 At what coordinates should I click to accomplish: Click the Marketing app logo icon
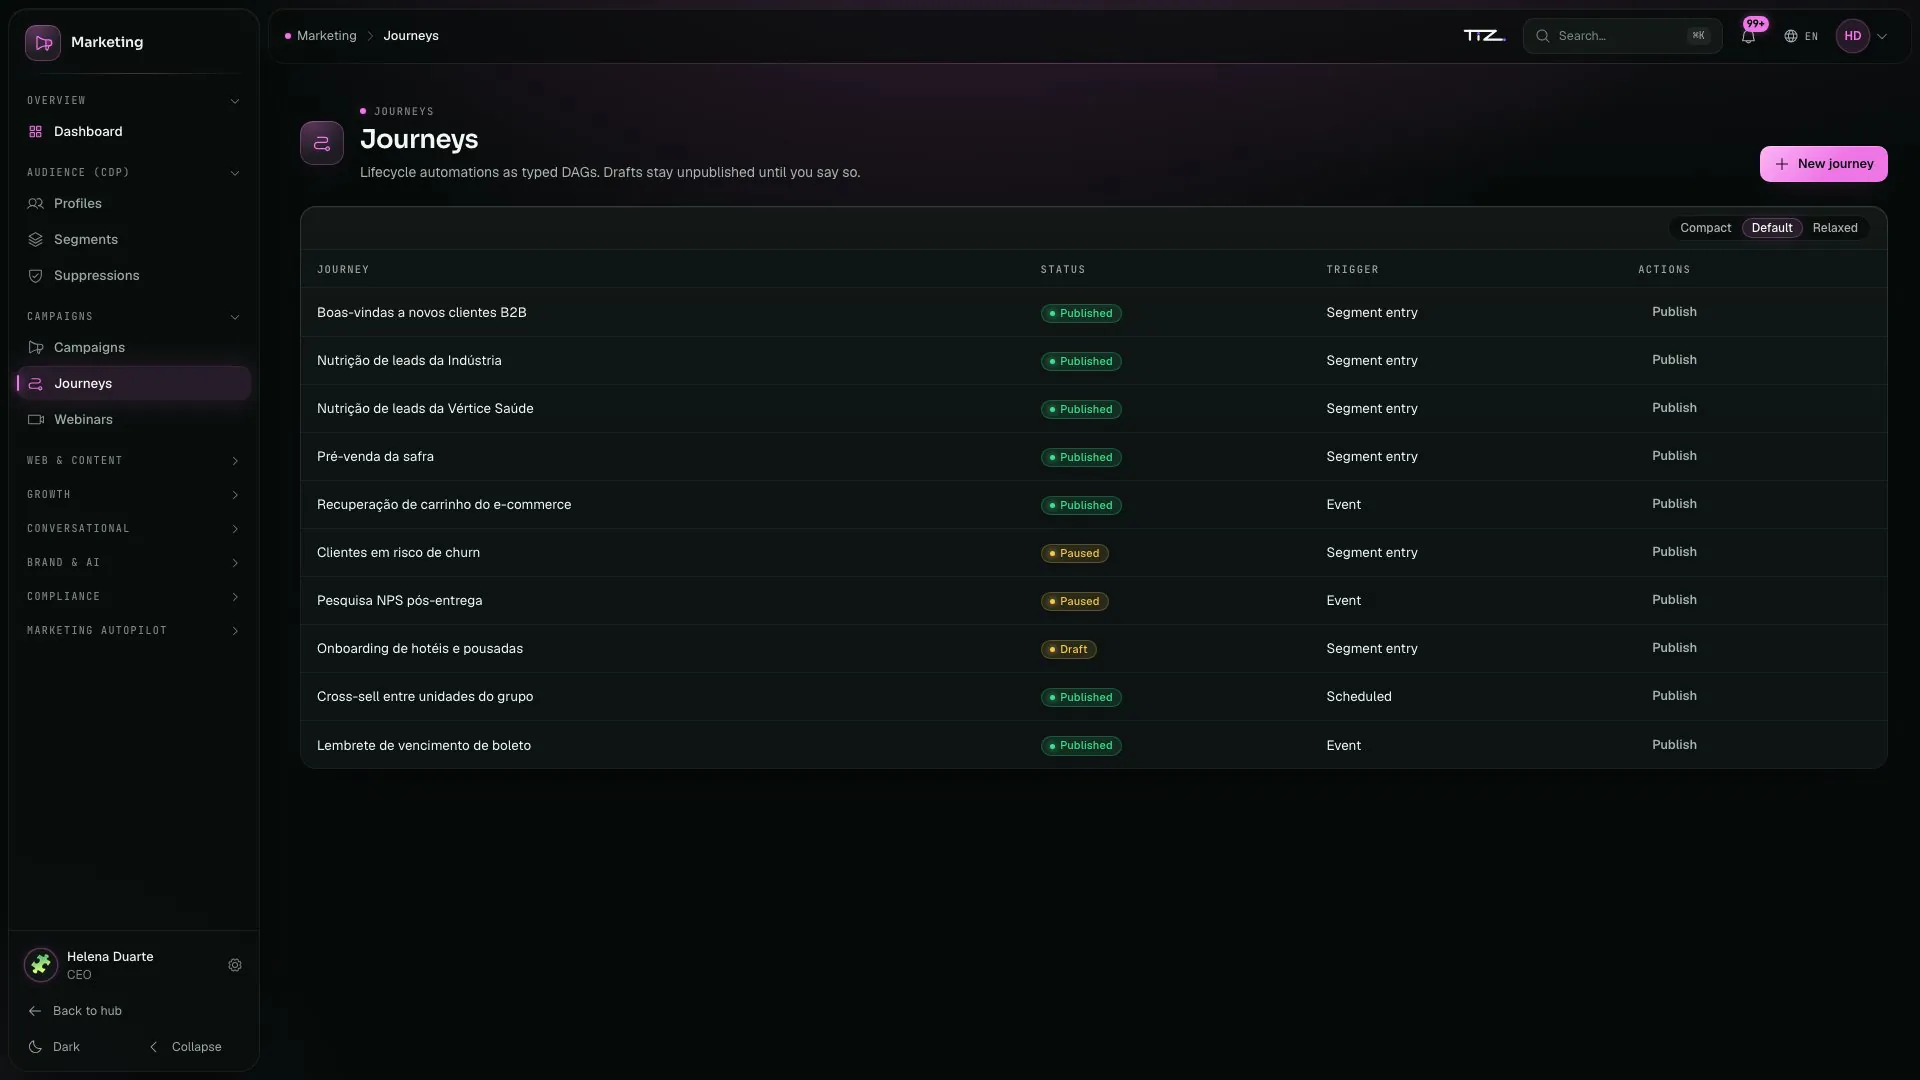[x=43, y=42]
